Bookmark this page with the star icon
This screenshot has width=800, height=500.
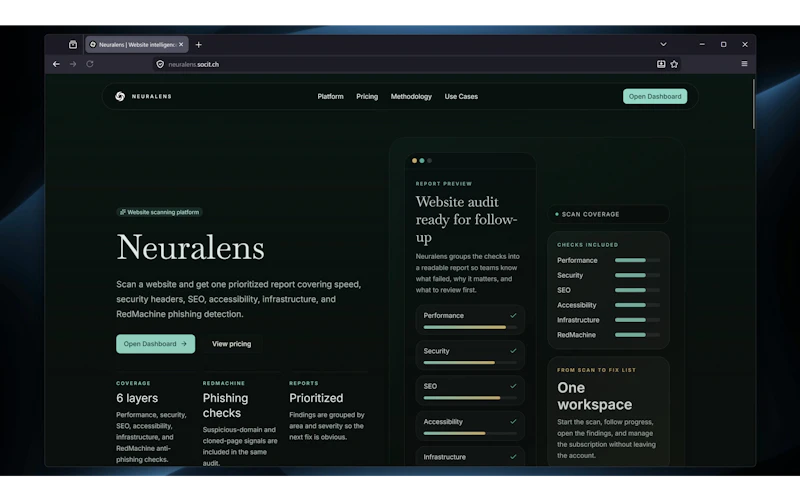click(x=674, y=64)
